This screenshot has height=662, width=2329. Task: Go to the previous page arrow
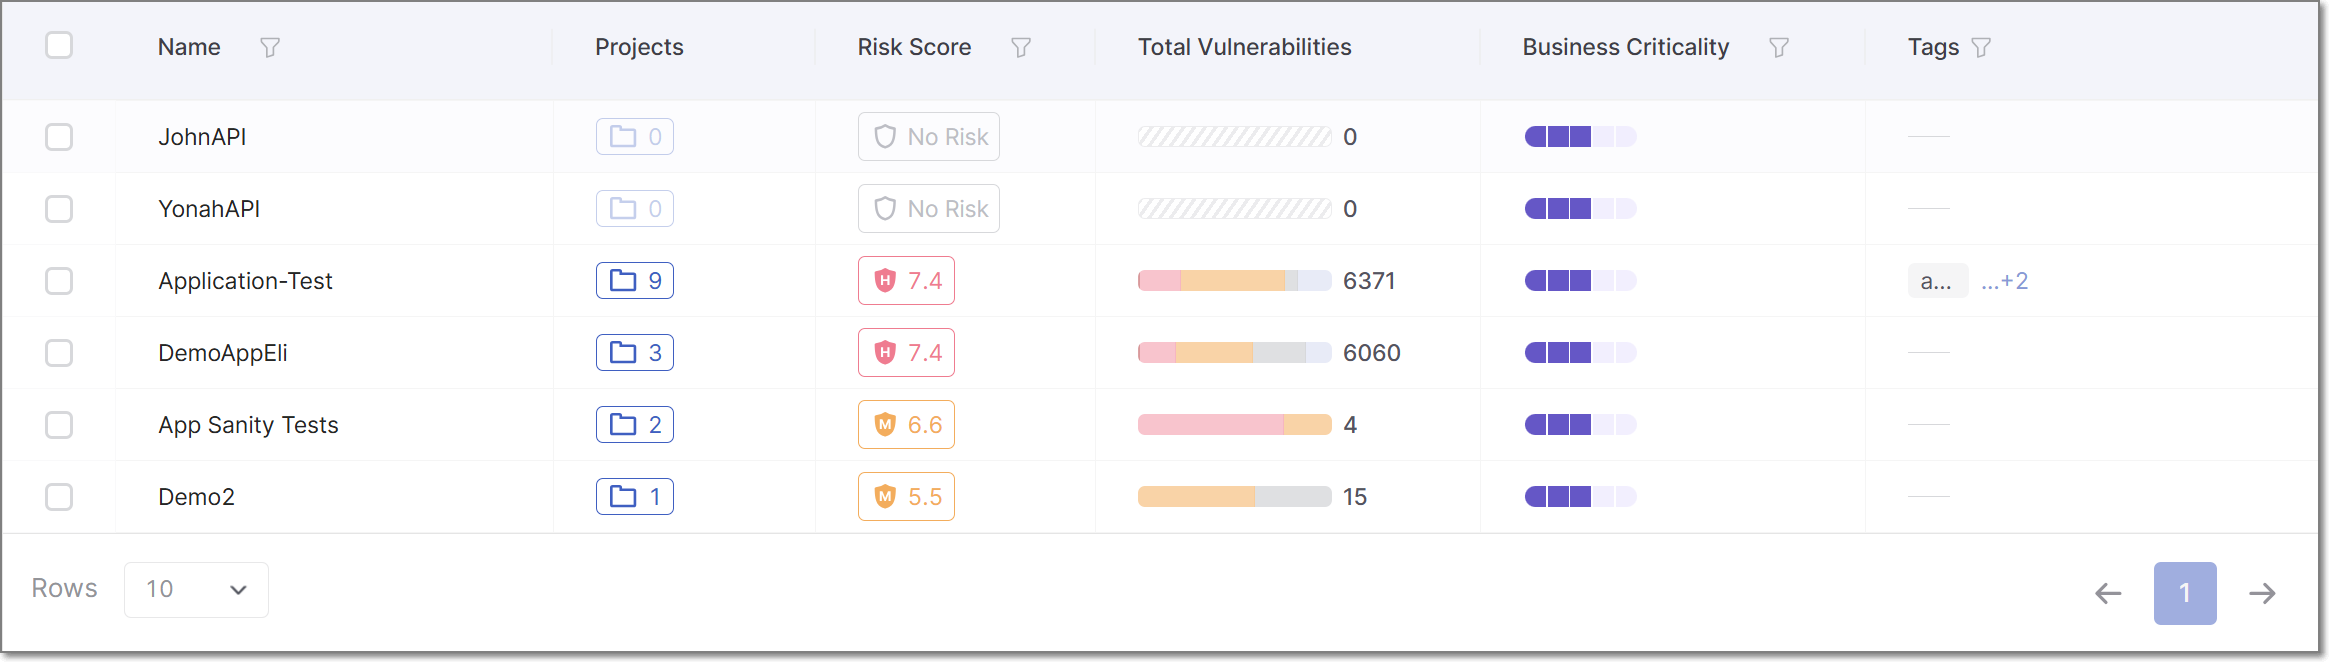[x=2108, y=593]
